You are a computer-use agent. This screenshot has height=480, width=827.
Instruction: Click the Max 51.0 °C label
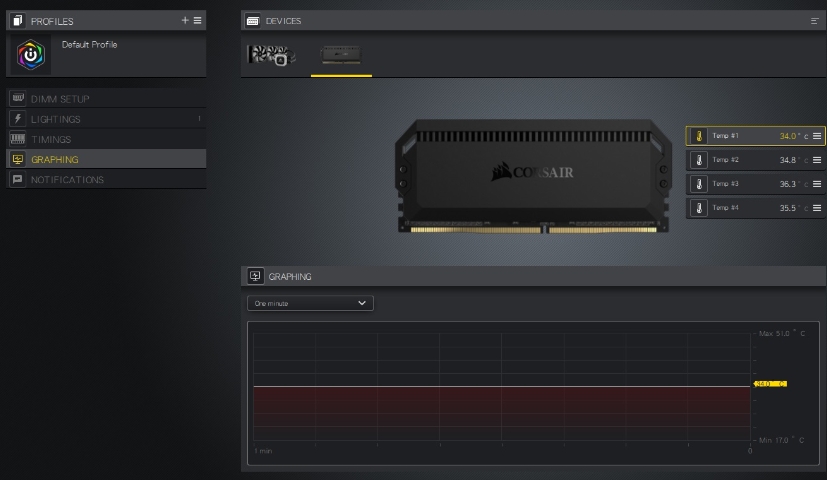tap(782, 333)
